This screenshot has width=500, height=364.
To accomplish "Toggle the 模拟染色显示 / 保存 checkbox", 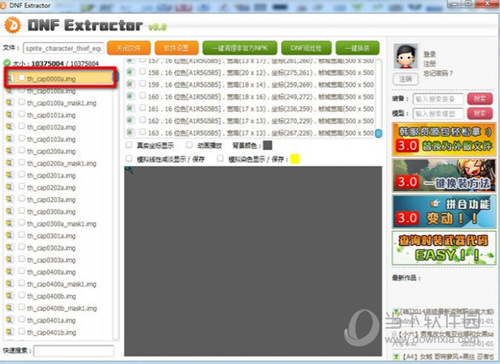I will point(220,159).
